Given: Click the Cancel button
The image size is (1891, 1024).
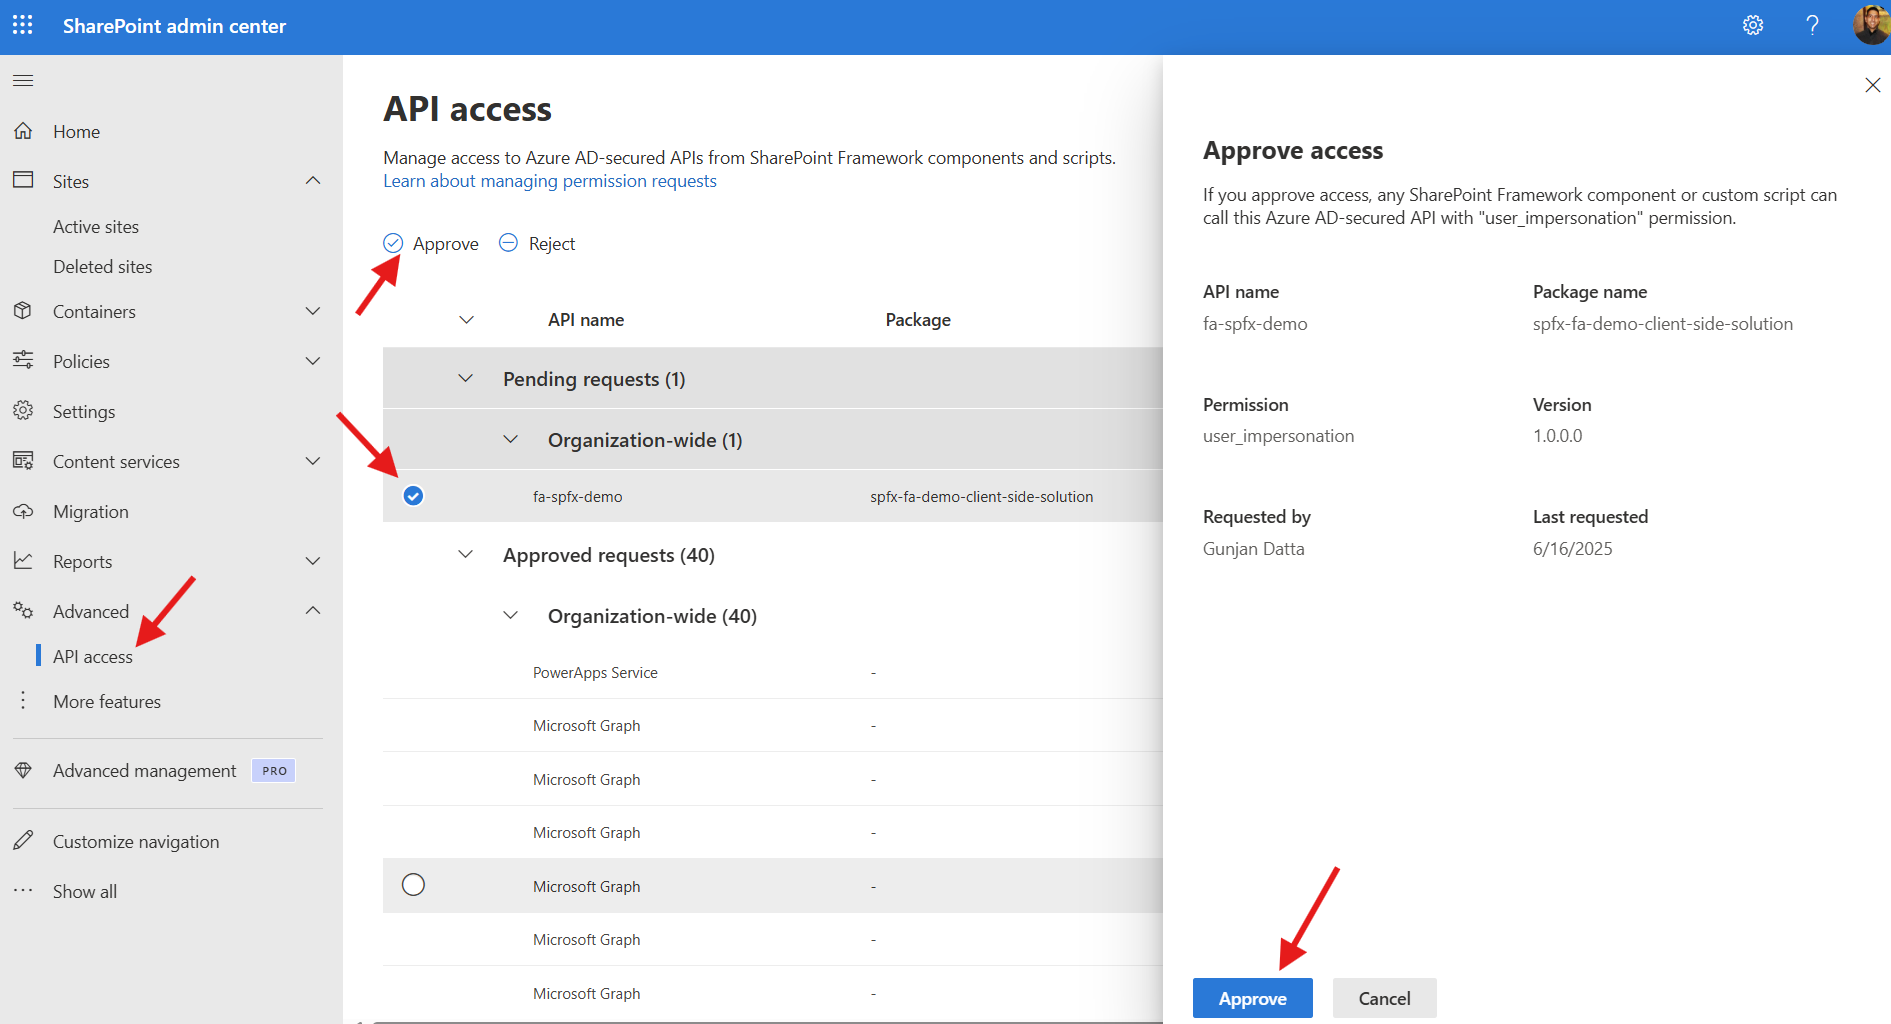Looking at the screenshot, I should tap(1384, 998).
